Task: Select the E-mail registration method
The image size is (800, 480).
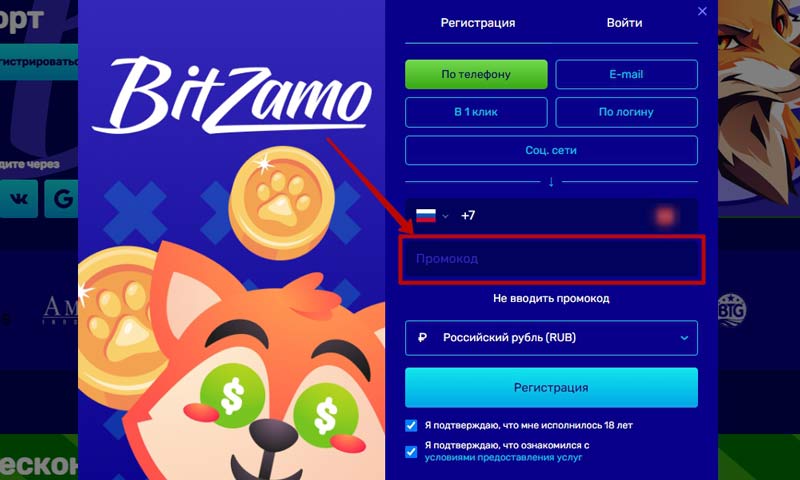Action: [x=626, y=74]
